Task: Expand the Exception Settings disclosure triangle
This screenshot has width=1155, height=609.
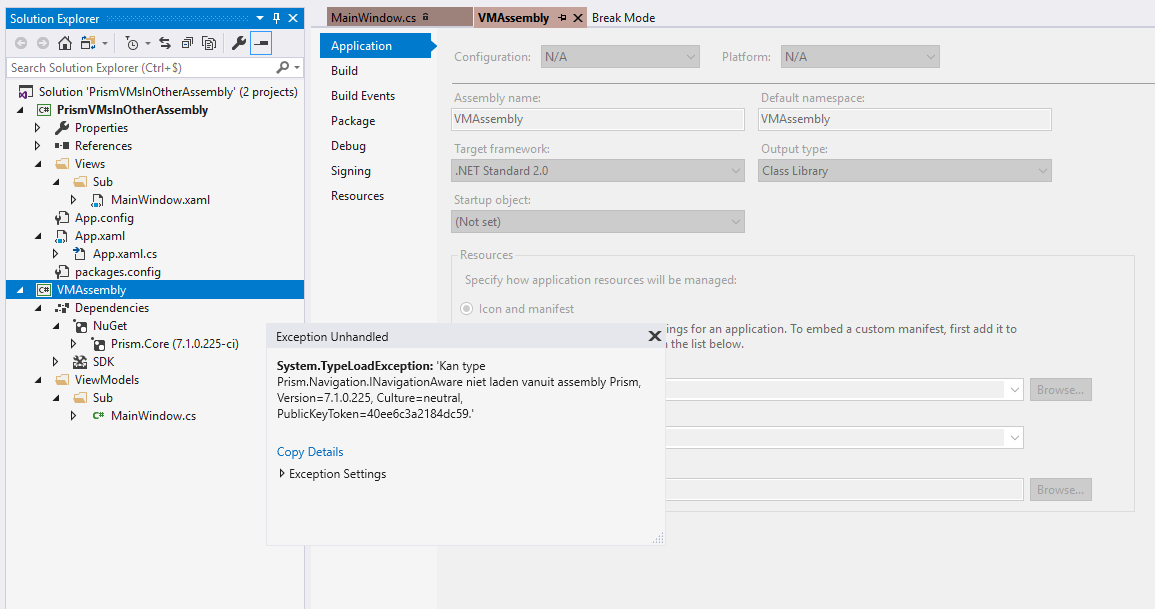Action: pos(281,473)
